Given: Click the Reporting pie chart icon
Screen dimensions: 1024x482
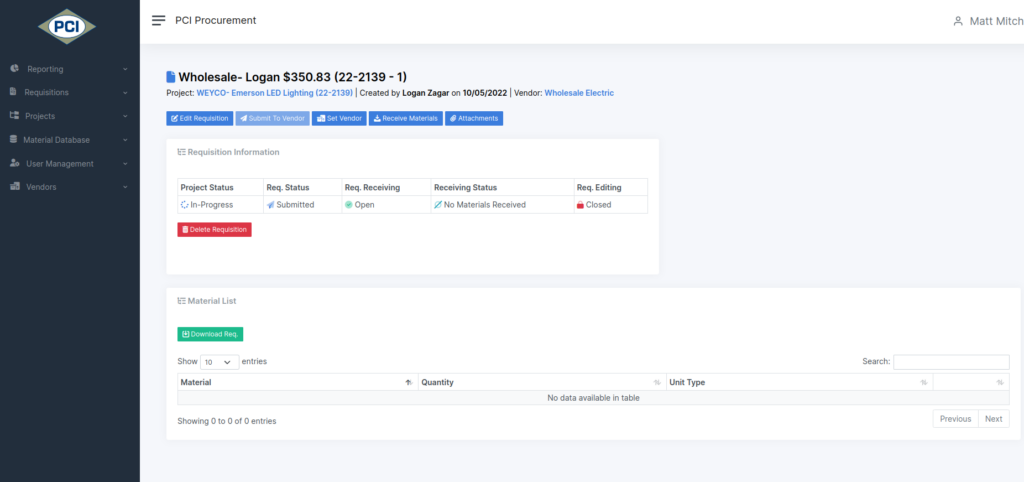Looking at the screenshot, I should 14,69.
